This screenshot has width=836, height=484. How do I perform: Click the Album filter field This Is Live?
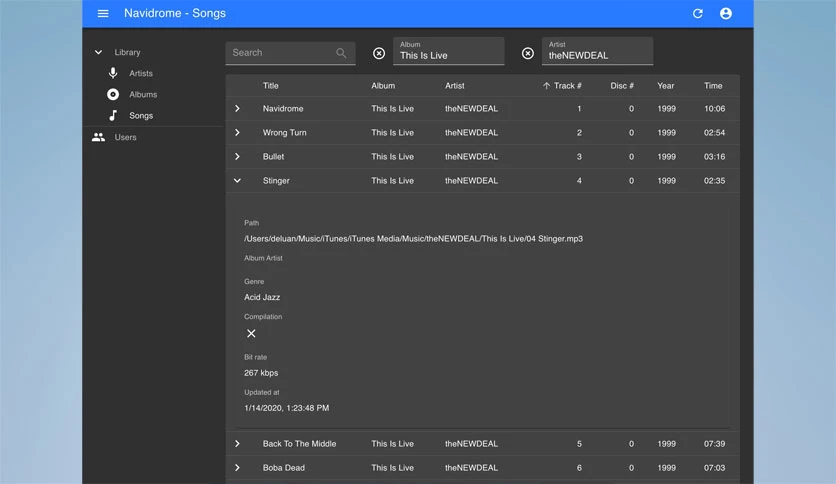tap(448, 51)
